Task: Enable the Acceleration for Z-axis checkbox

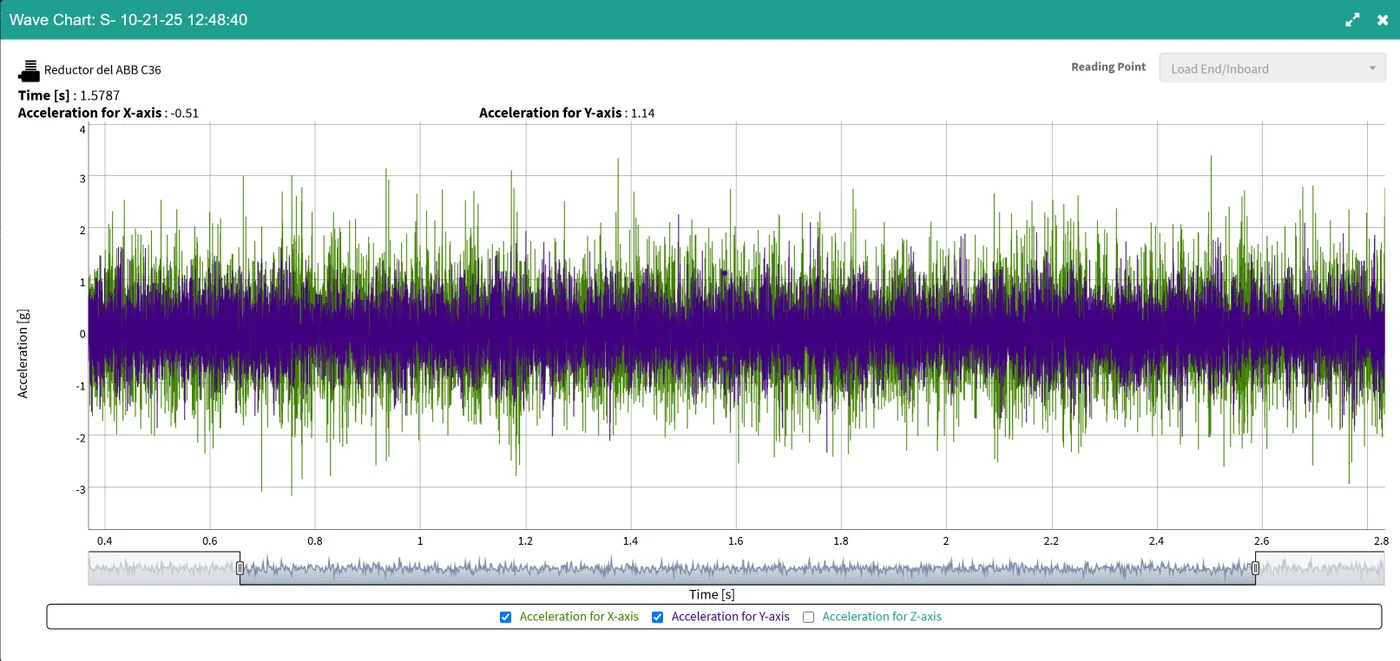Action: [x=809, y=617]
